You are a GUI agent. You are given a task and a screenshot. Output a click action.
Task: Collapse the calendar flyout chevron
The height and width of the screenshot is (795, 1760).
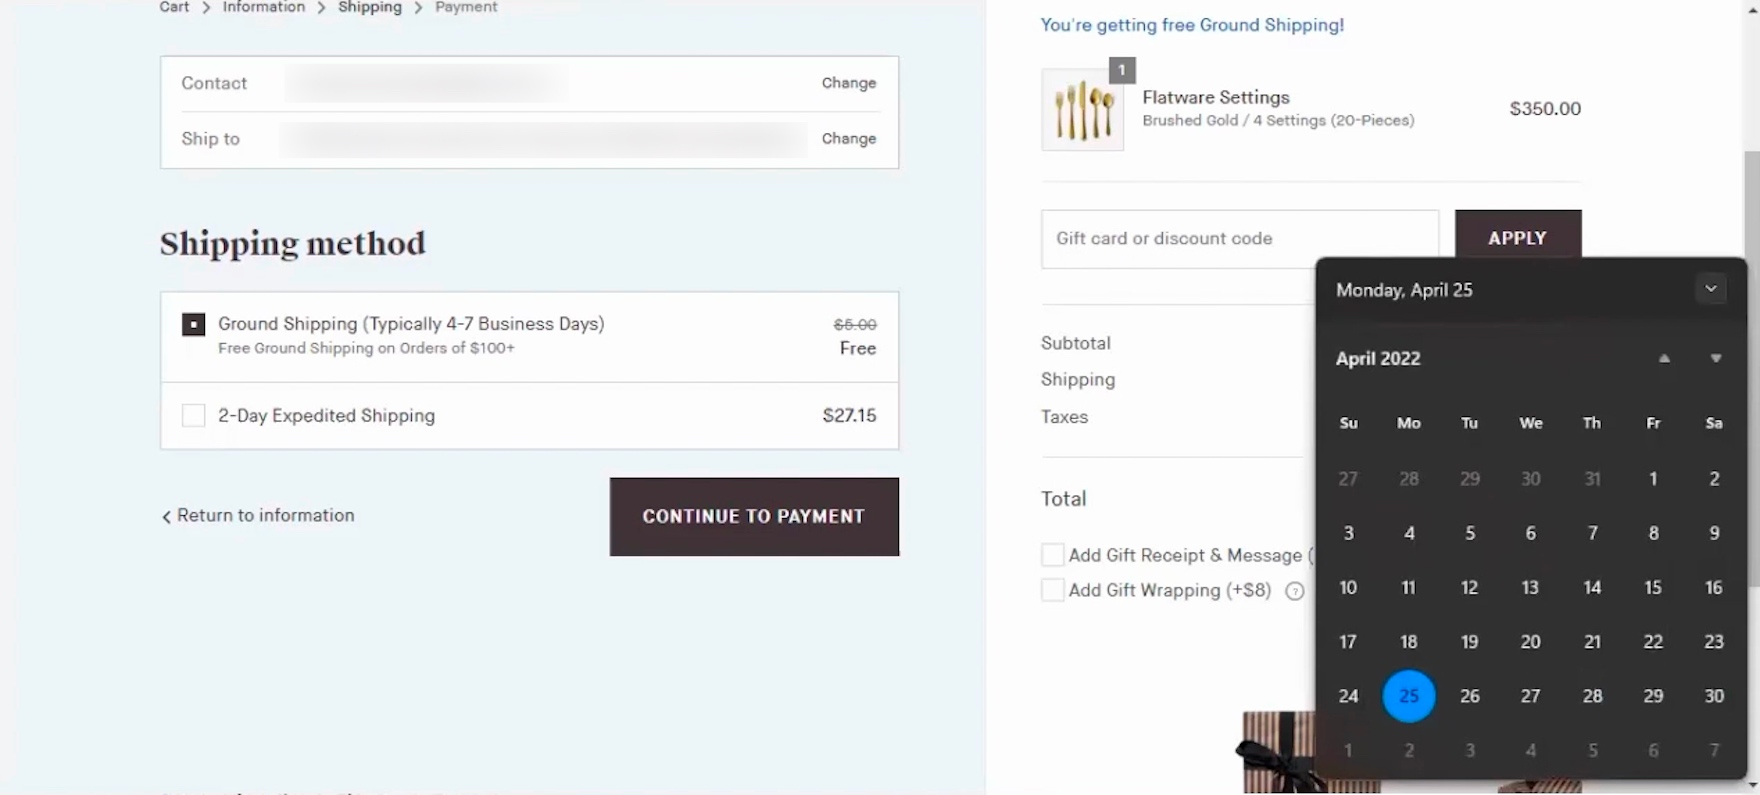tap(1711, 289)
